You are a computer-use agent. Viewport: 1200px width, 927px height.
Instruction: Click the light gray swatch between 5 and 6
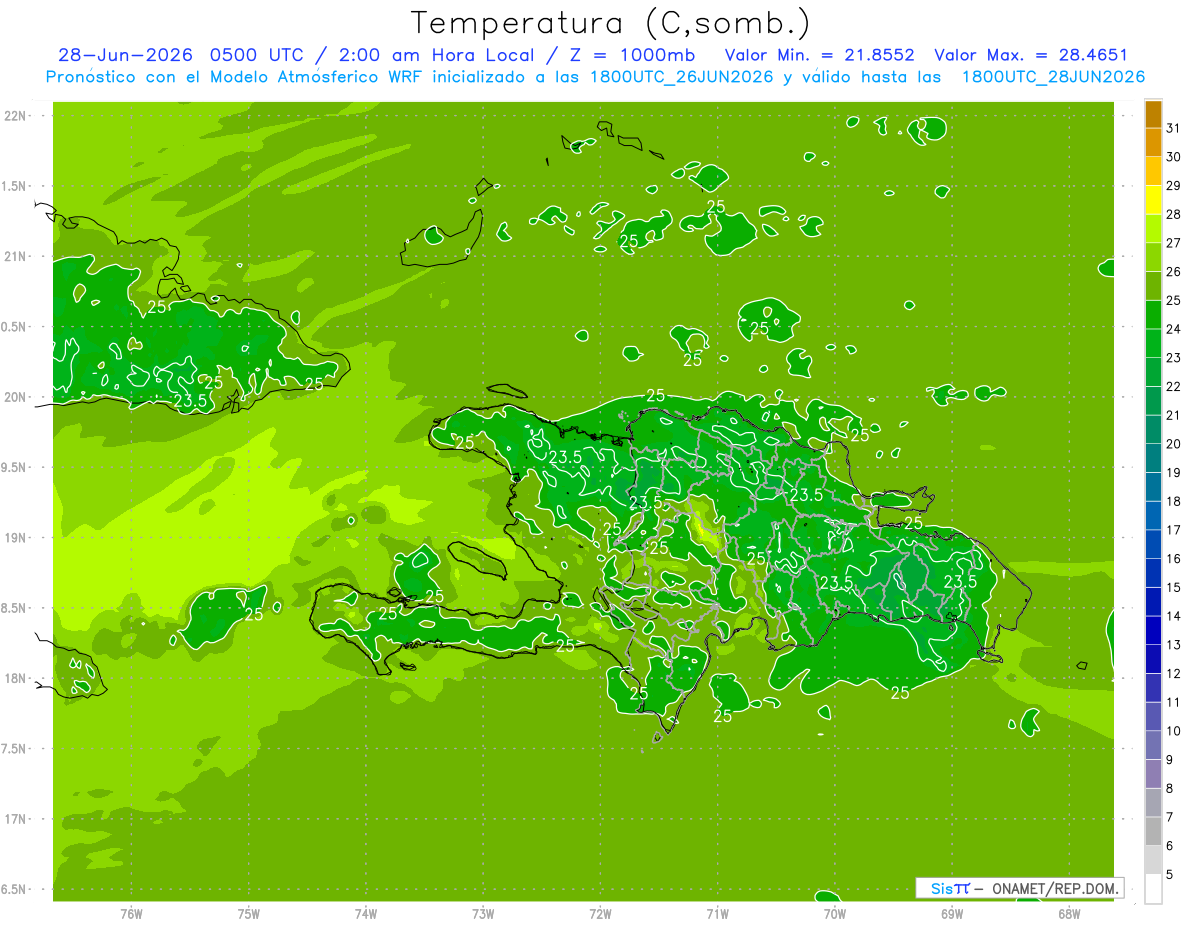pos(1153,860)
